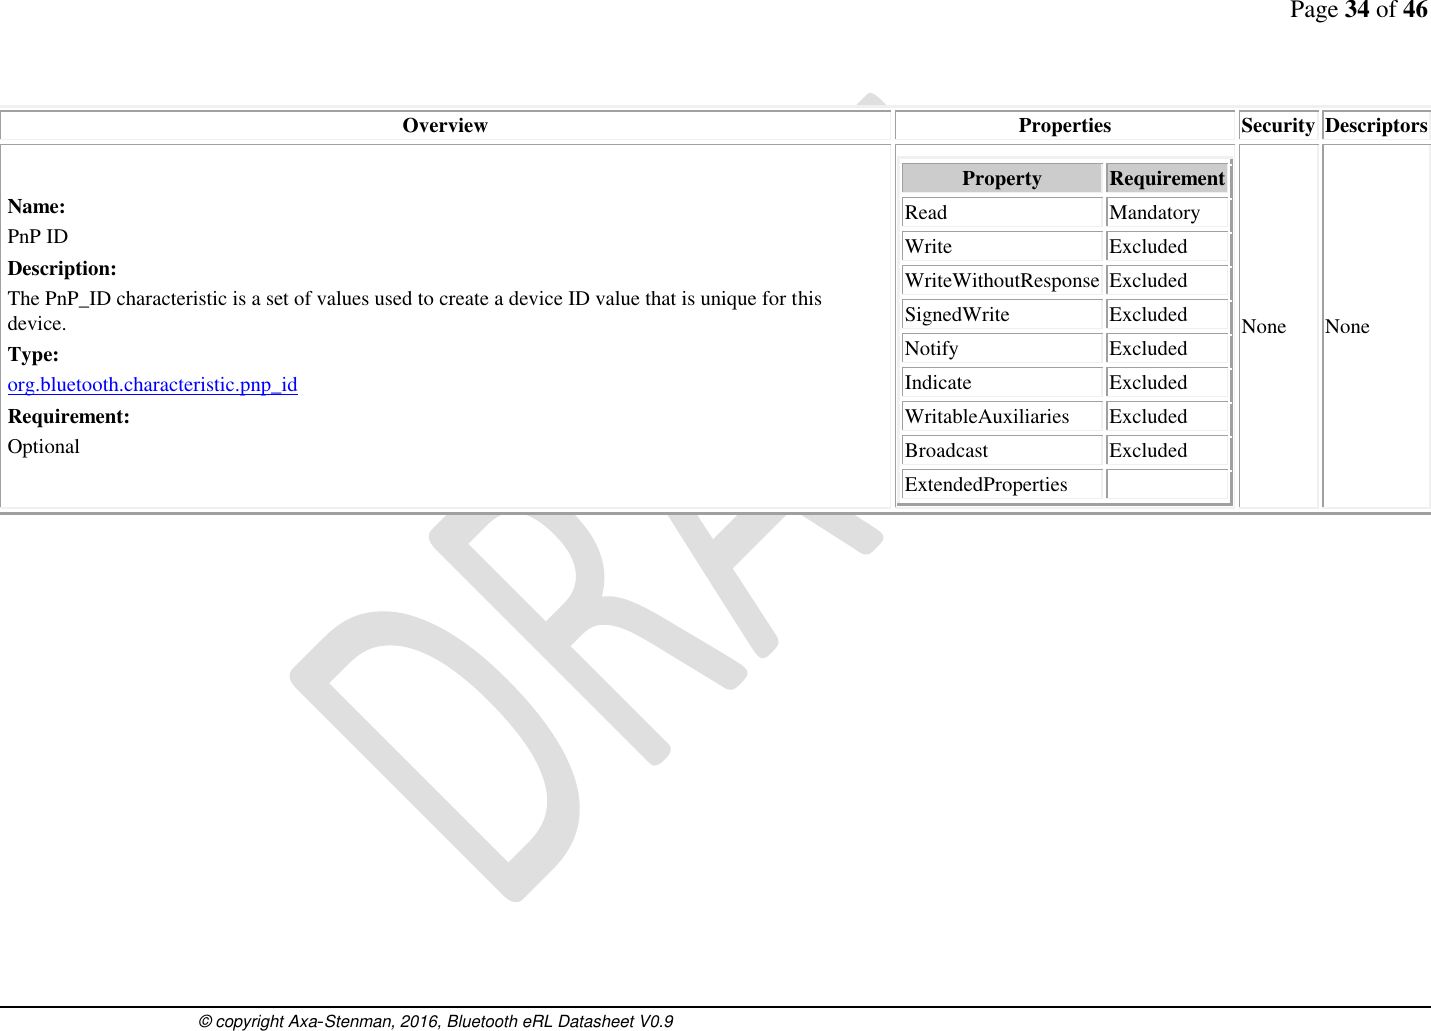Select the 'Write' property cell
Viewport: 1431px width, 1031px height.
tap(1002, 246)
